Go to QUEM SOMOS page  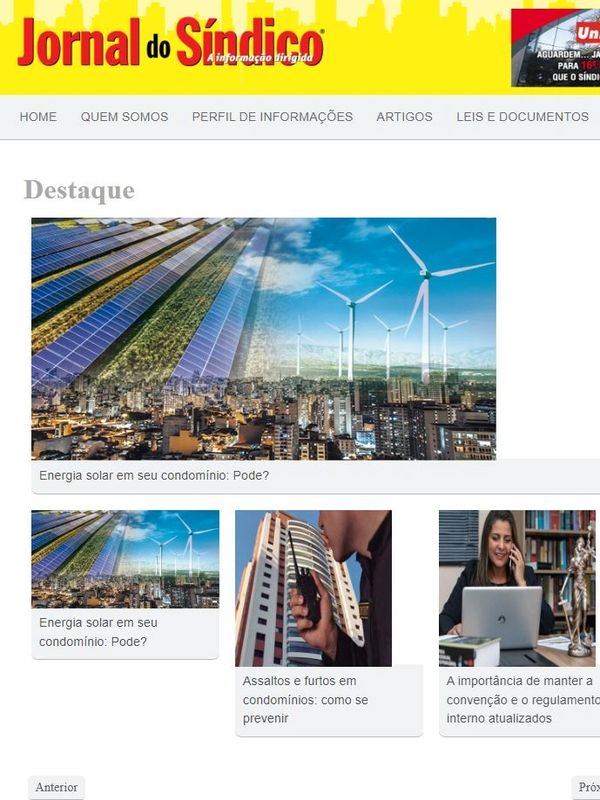pyautogui.click(x=124, y=117)
